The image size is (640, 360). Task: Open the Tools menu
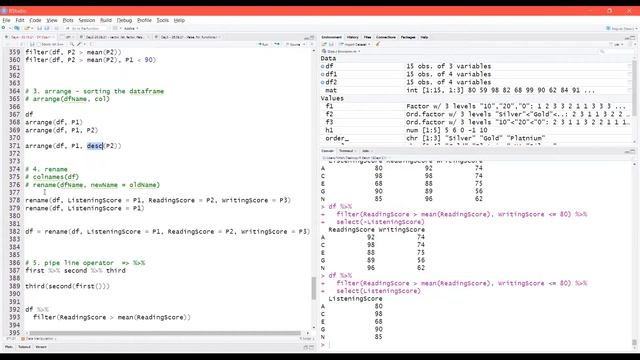tap(162, 20)
